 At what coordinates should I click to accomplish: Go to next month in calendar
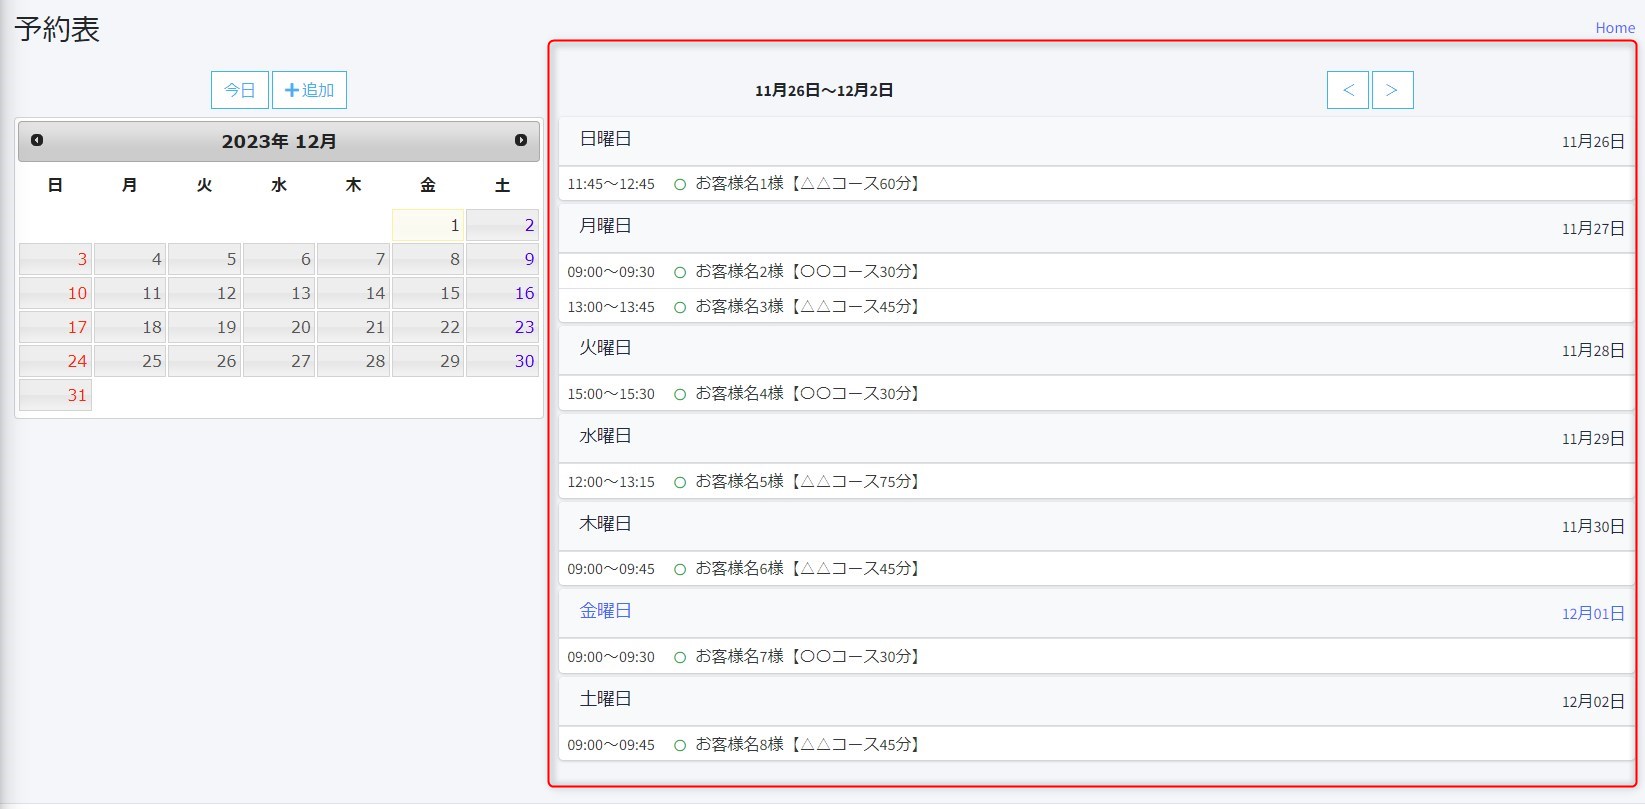521,141
